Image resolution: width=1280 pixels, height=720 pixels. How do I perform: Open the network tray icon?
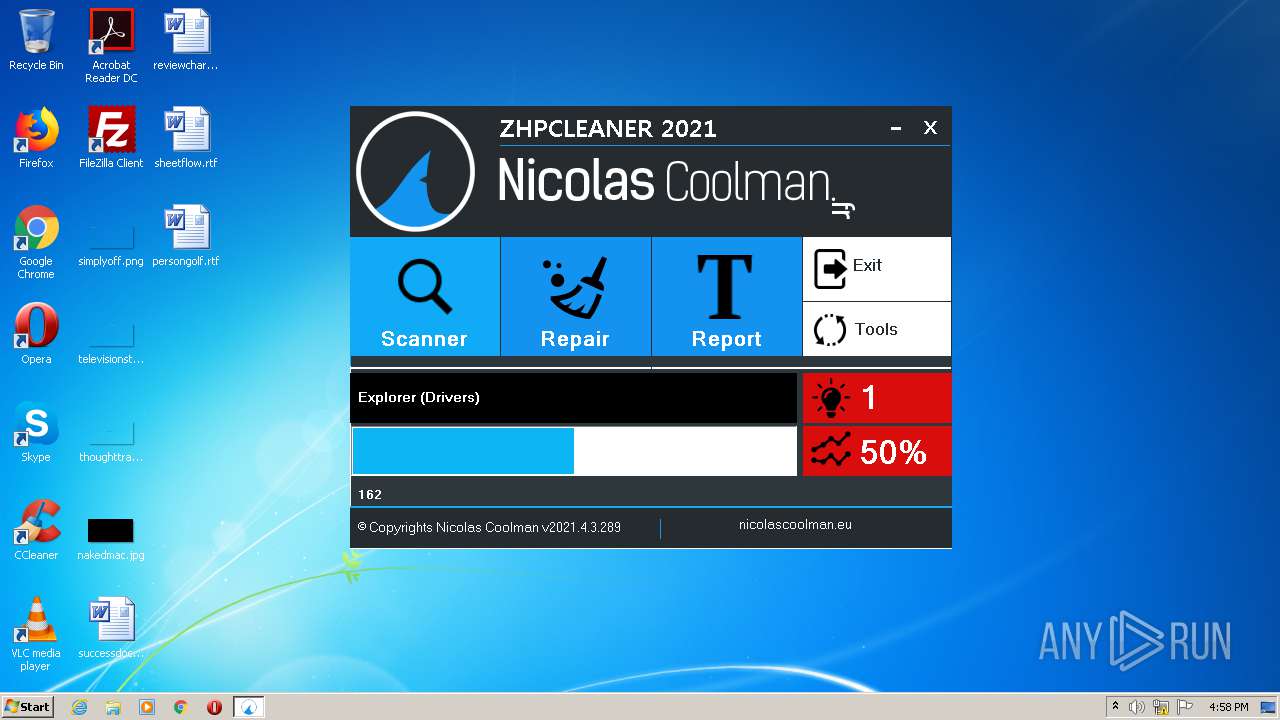[x=1161, y=707]
